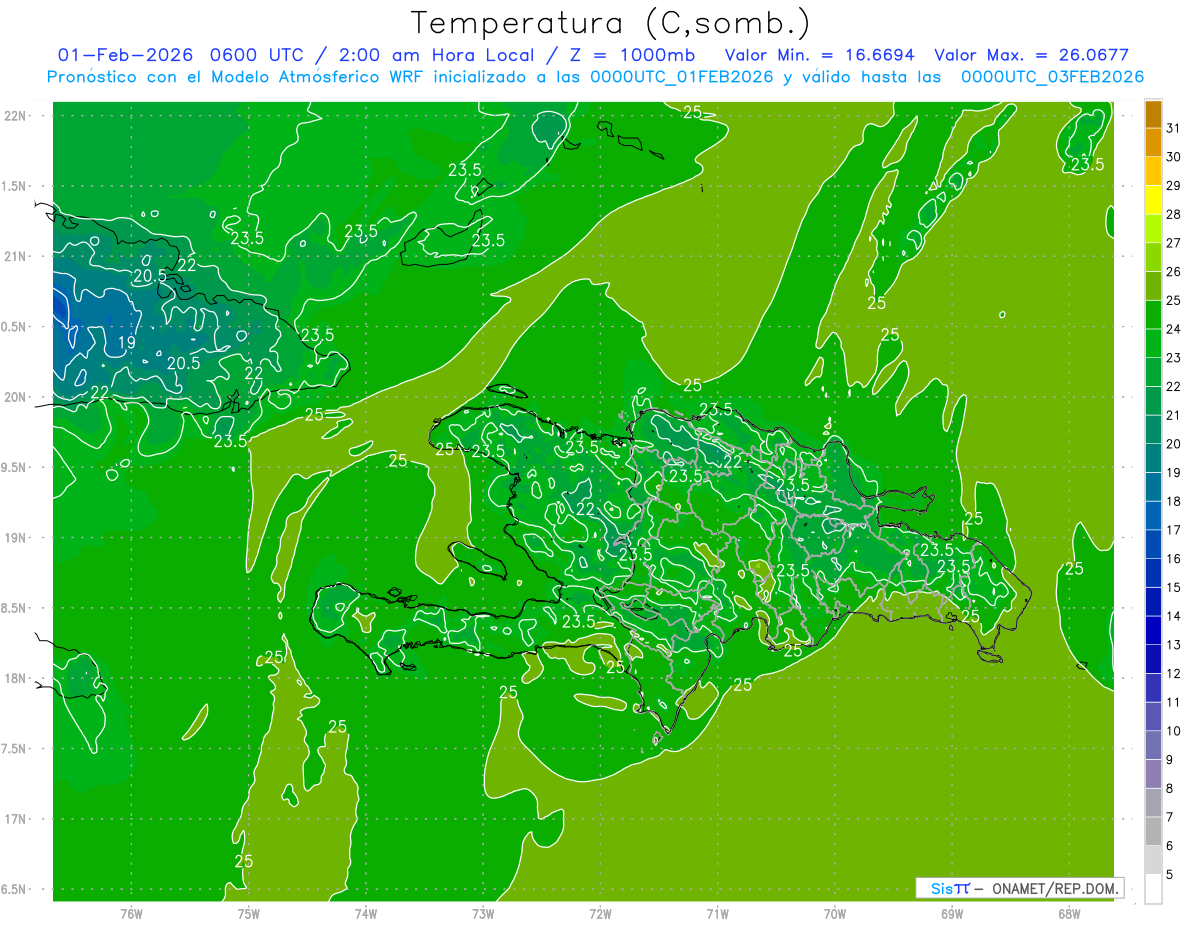Viewport: 1200px width, 927px height.
Task: Click the '70W' longitude axis label
Action: (835, 914)
